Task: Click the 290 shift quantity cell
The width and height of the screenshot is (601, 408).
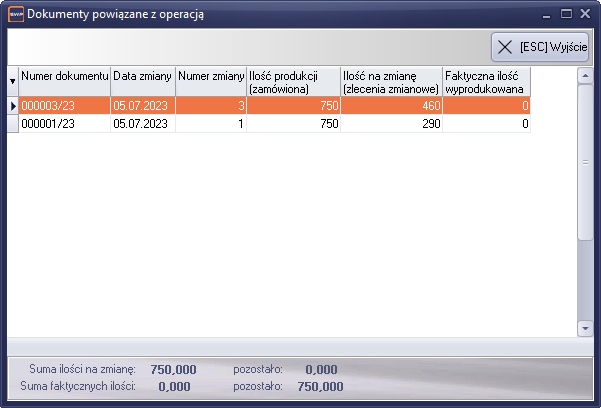Action: tap(390, 123)
